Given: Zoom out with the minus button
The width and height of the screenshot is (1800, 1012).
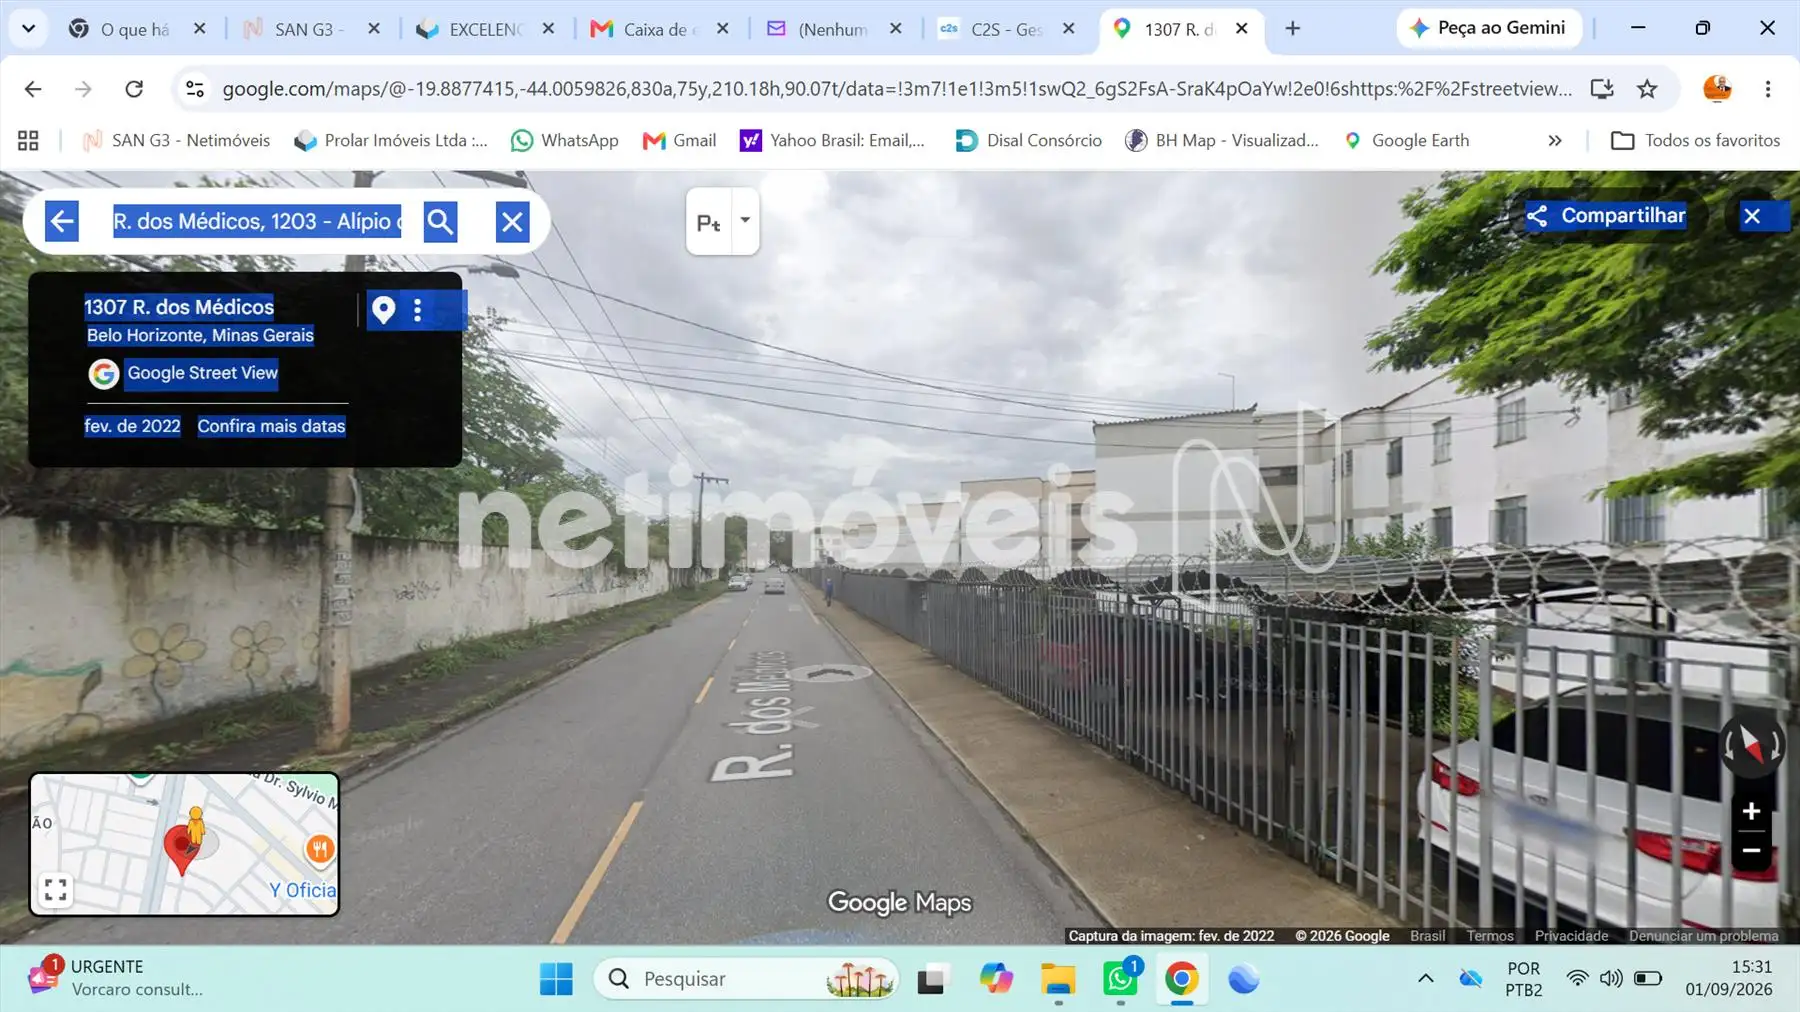Looking at the screenshot, I should [x=1751, y=851].
